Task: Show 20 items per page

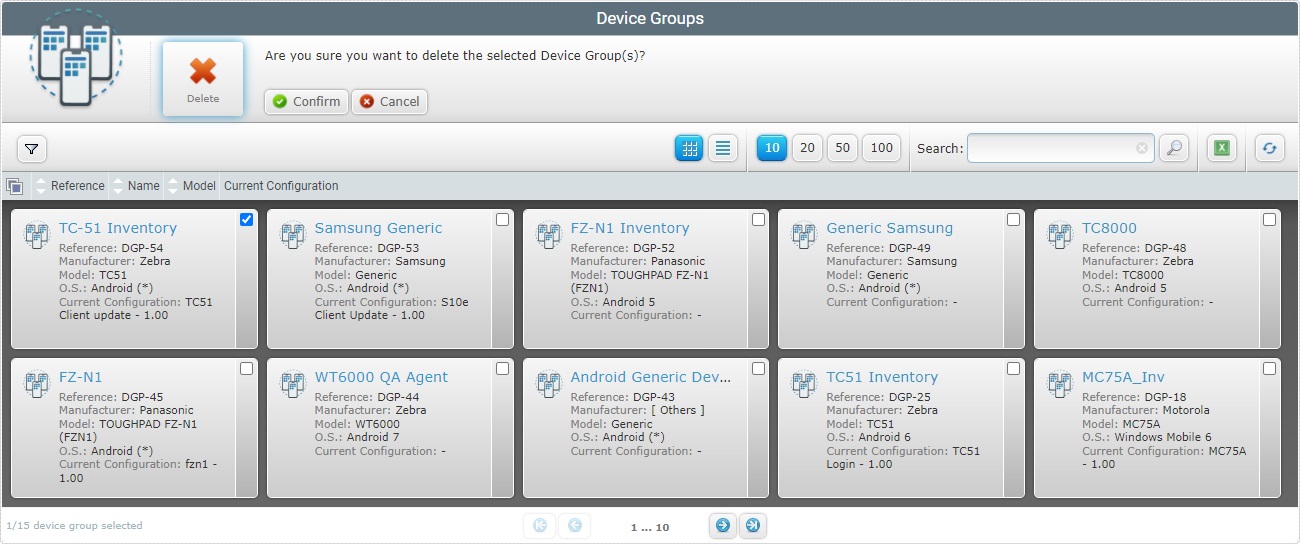Action: (x=807, y=148)
